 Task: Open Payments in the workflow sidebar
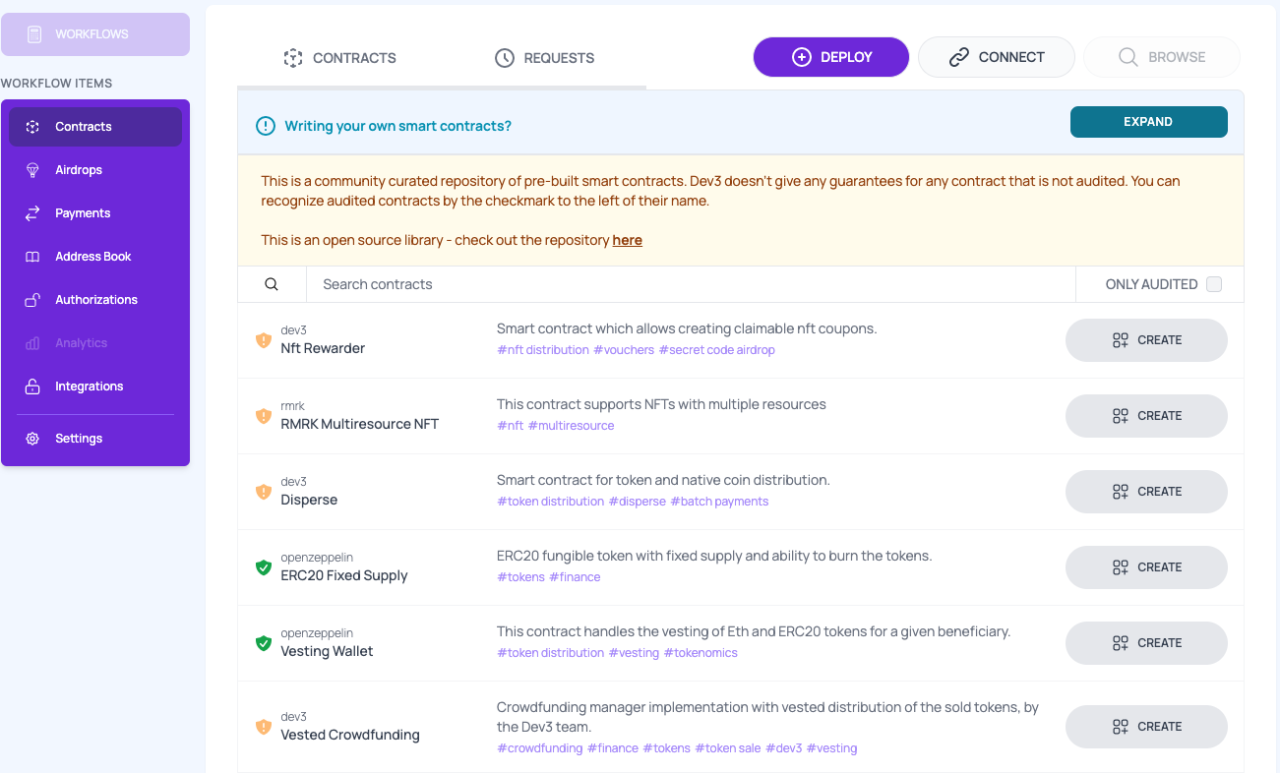pyautogui.click(x=82, y=213)
